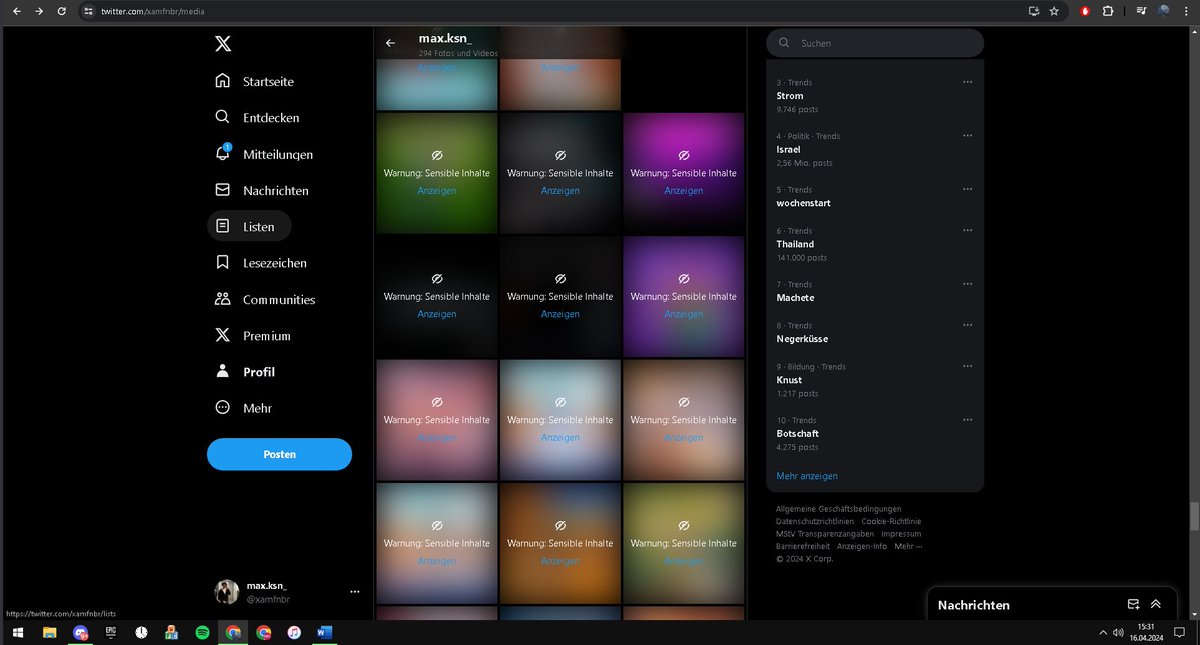Open media control icon in Chrome toolbar

(1141, 11)
